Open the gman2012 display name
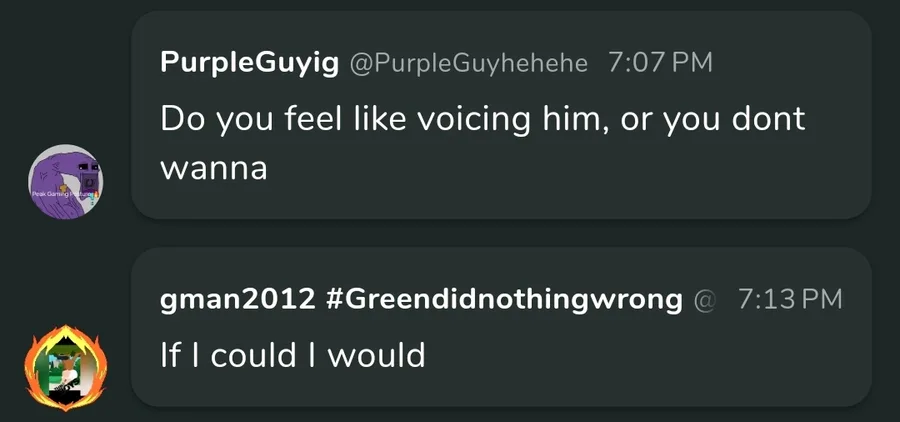 coord(236,299)
